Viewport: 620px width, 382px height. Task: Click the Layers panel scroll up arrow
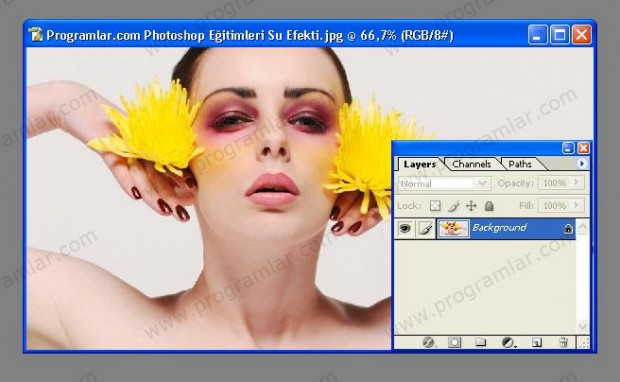pyautogui.click(x=583, y=227)
